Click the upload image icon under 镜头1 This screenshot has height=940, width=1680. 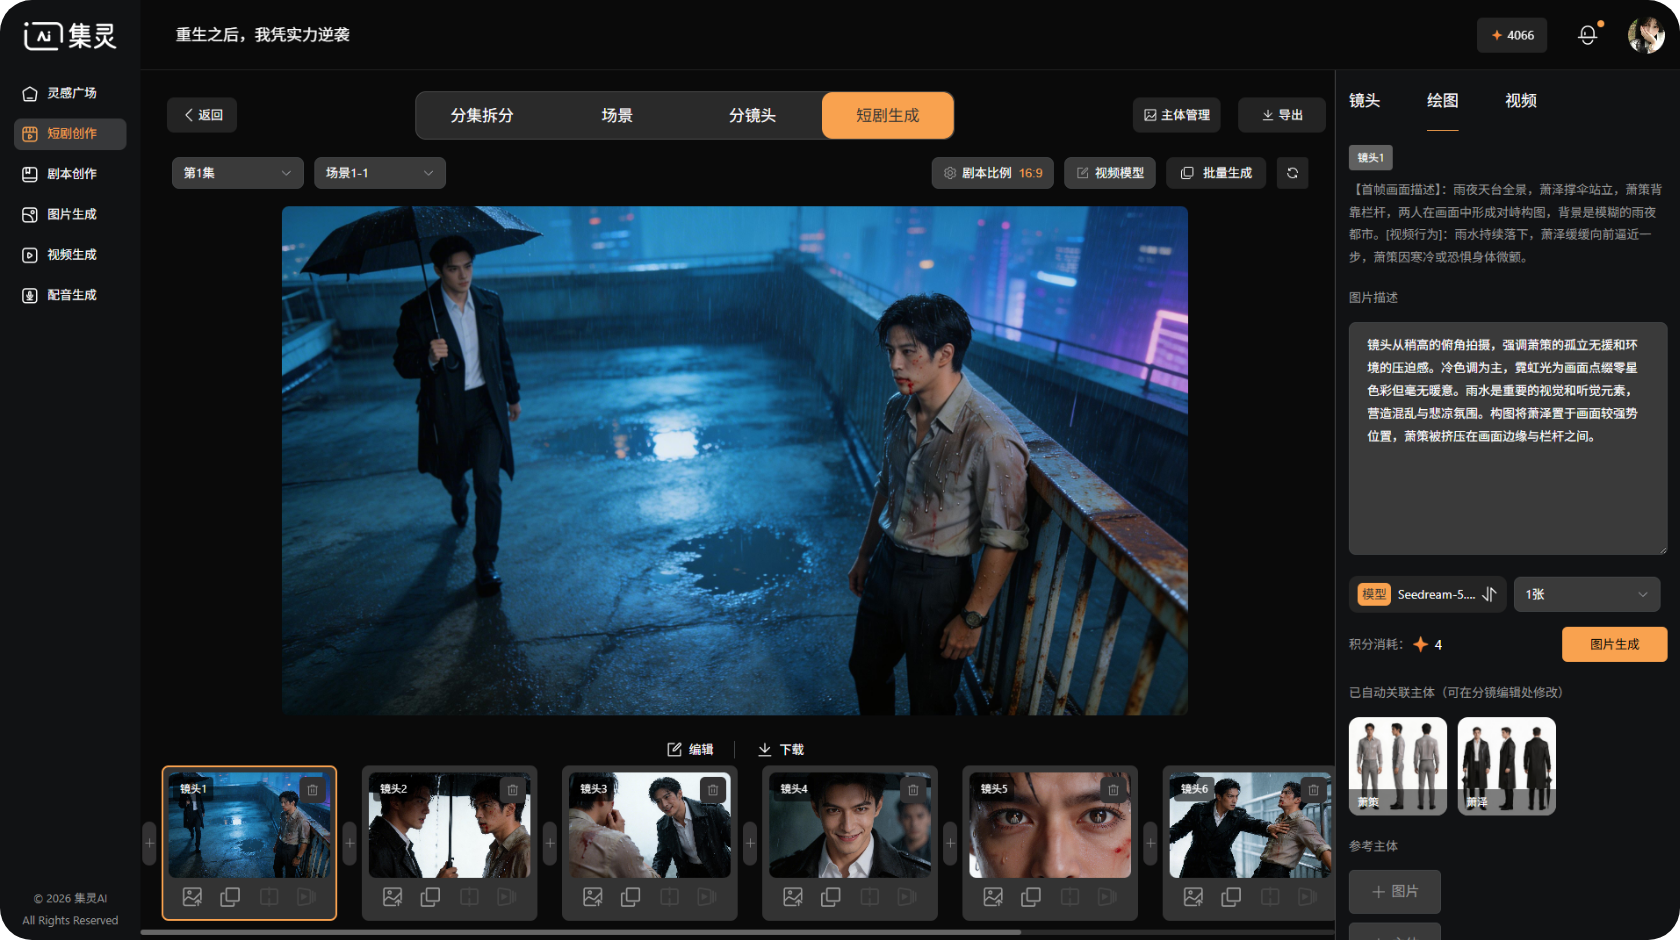pos(192,897)
